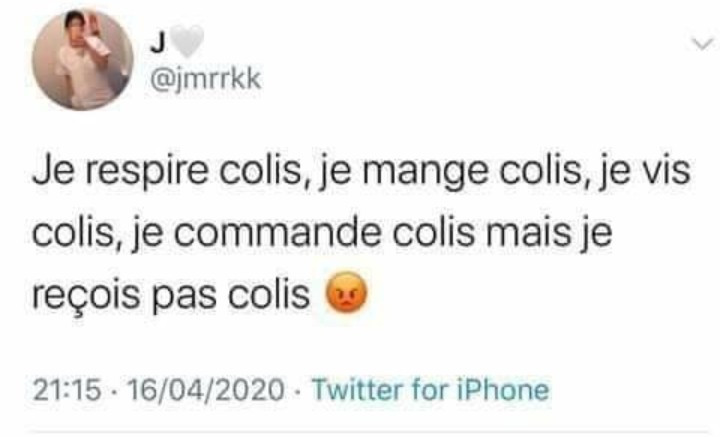Click the white heart emoji beside J

tap(187, 41)
